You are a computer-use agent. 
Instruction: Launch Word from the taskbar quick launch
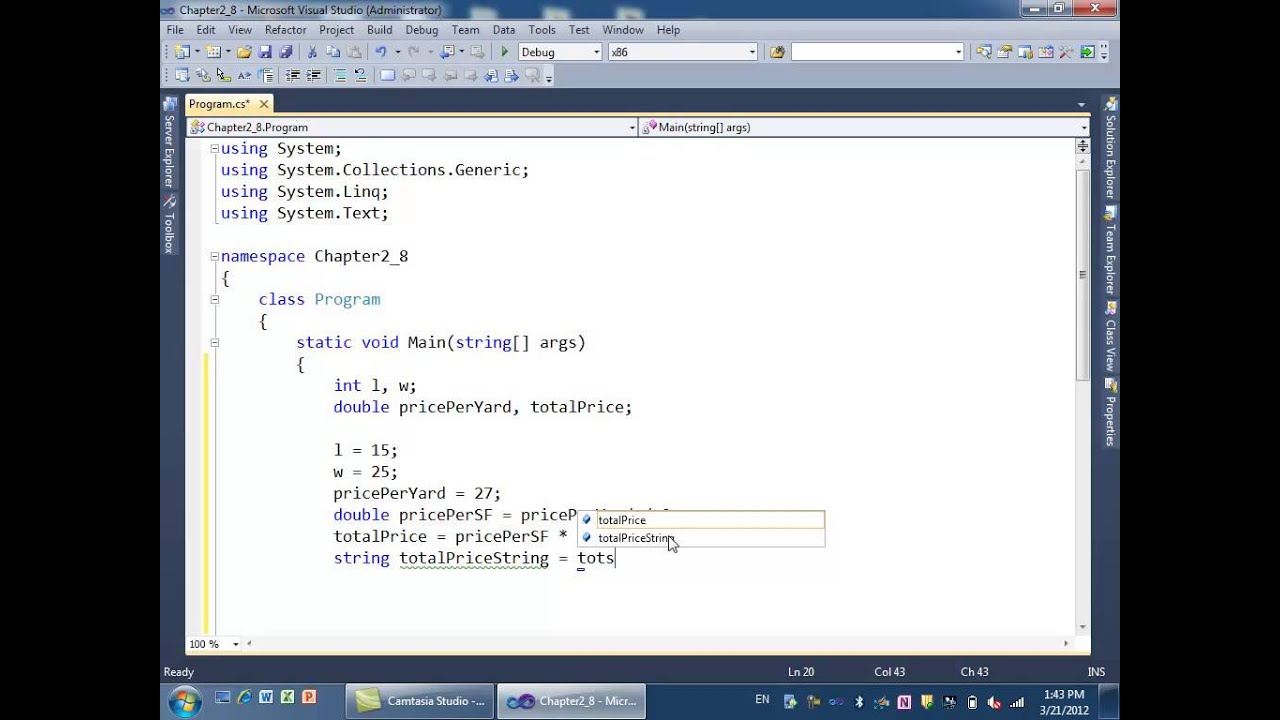tap(266, 698)
